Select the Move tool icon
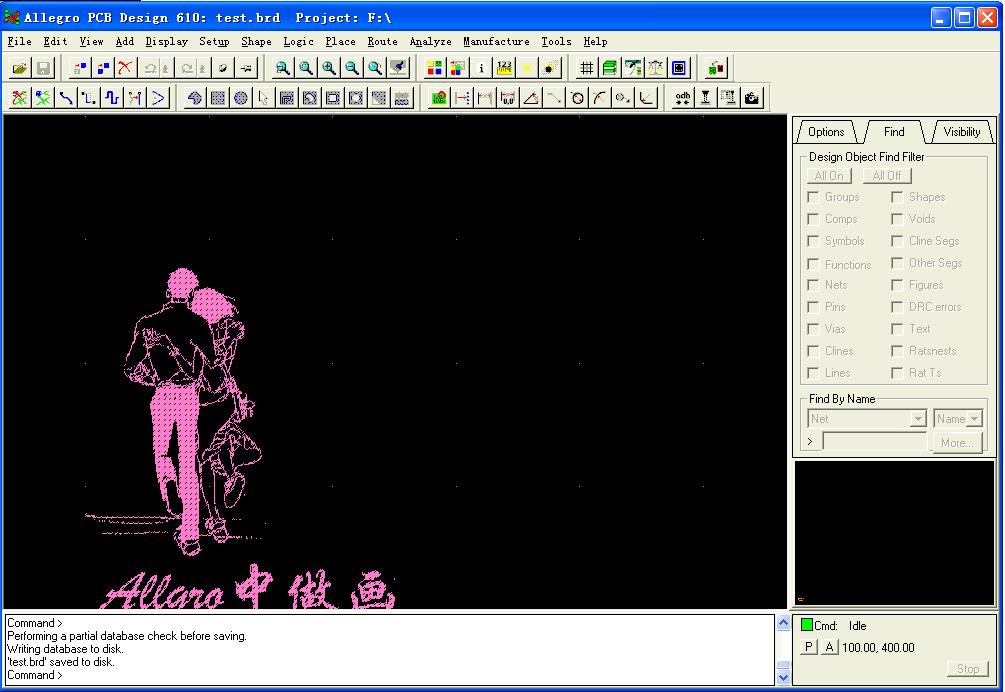The width and height of the screenshot is (1005, 692). (x=80, y=67)
